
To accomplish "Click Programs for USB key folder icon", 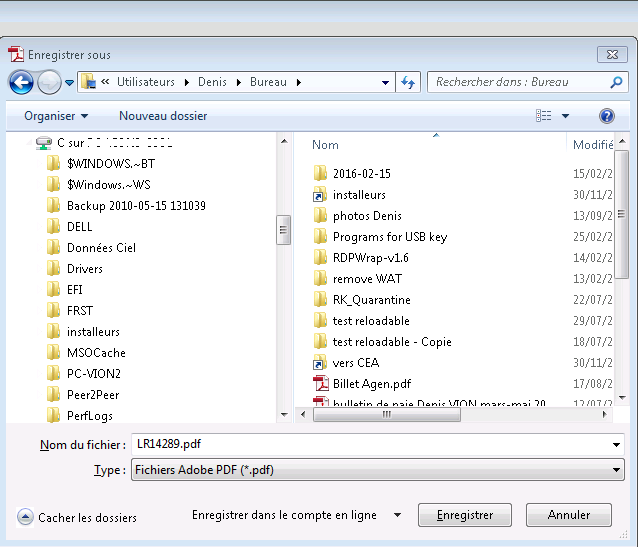I will tap(320, 237).
